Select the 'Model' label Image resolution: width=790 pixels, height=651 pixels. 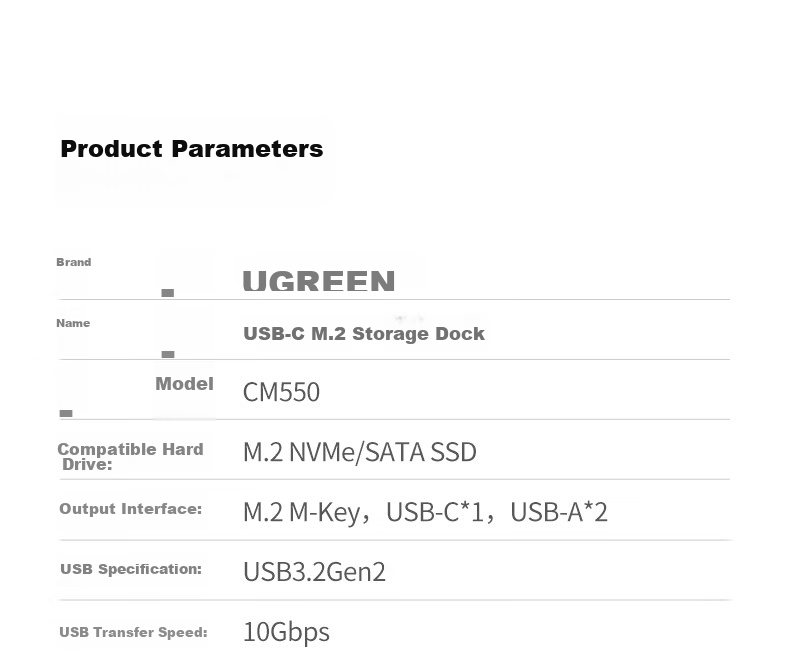coord(184,384)
